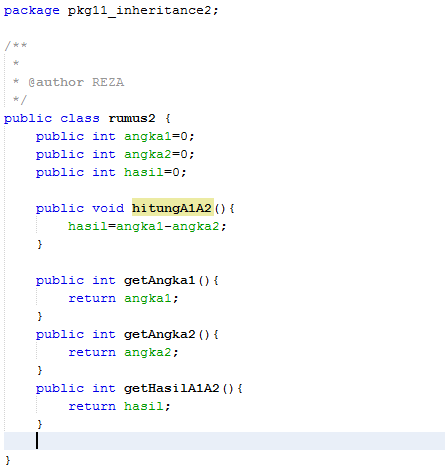Click the 'void' keyword

pos(108,208)
